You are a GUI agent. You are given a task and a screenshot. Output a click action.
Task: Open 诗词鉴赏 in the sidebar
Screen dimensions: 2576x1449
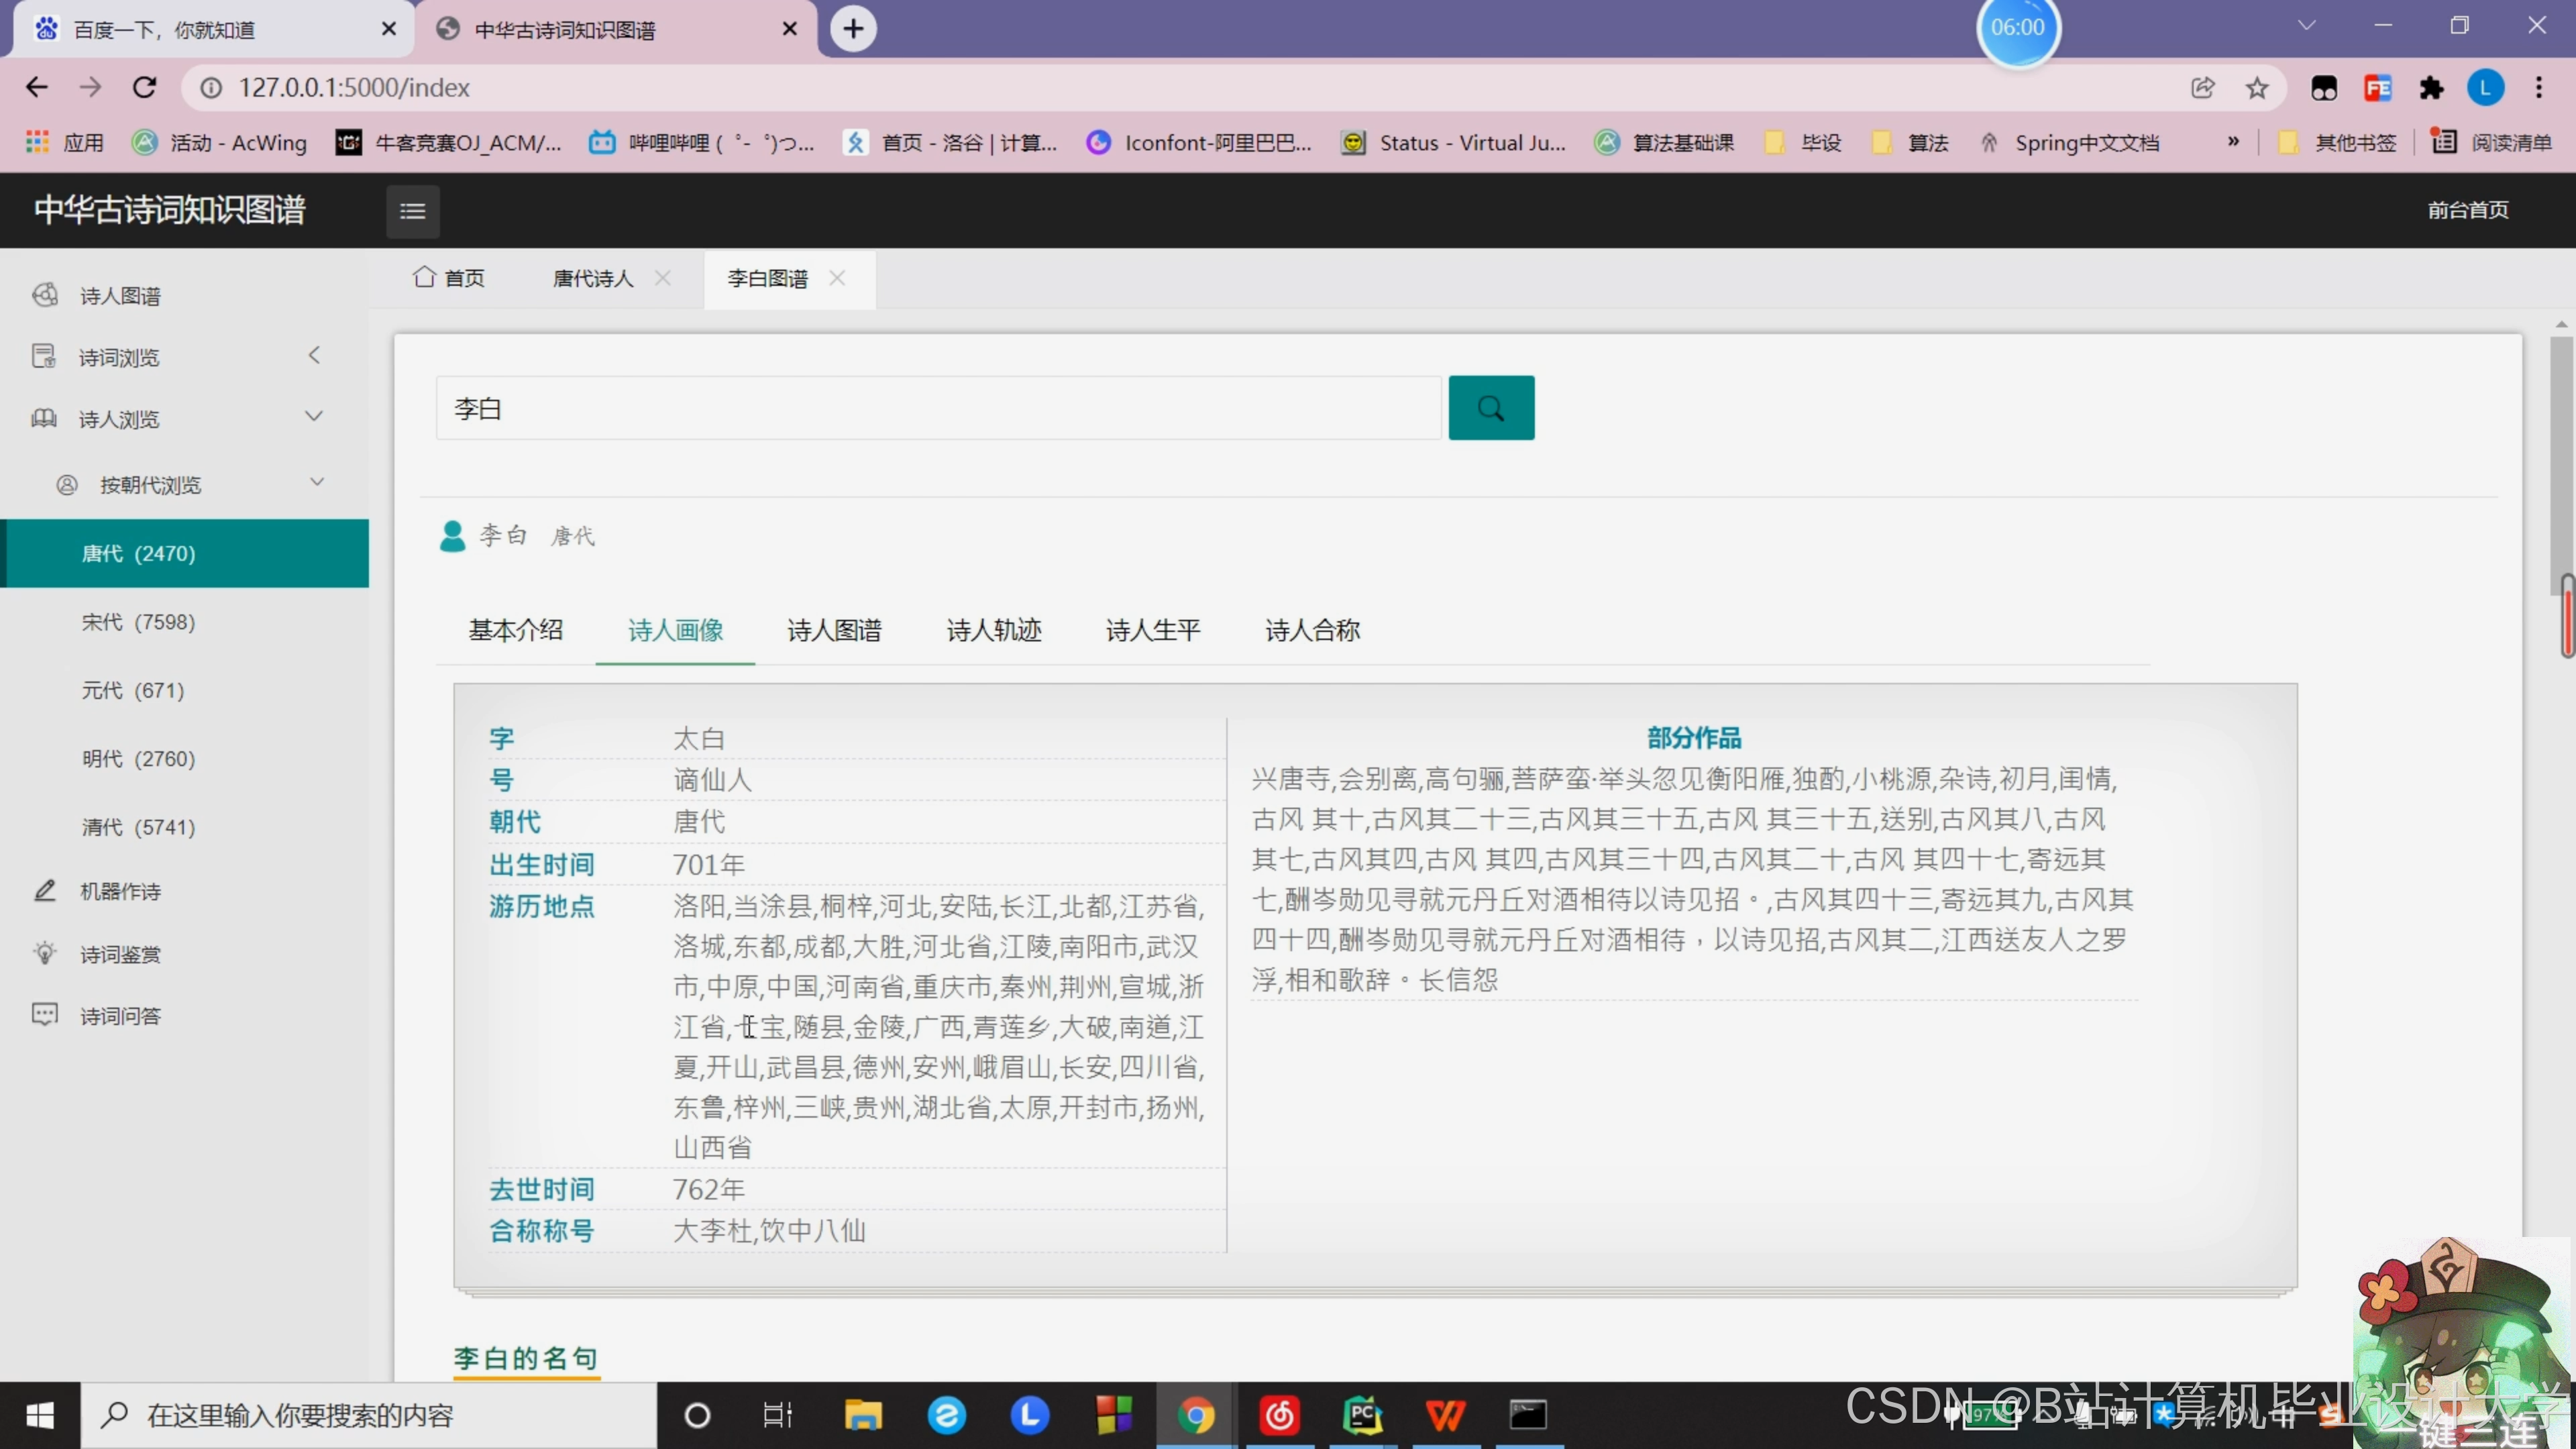pyautogui.click(x=120, y=954)
